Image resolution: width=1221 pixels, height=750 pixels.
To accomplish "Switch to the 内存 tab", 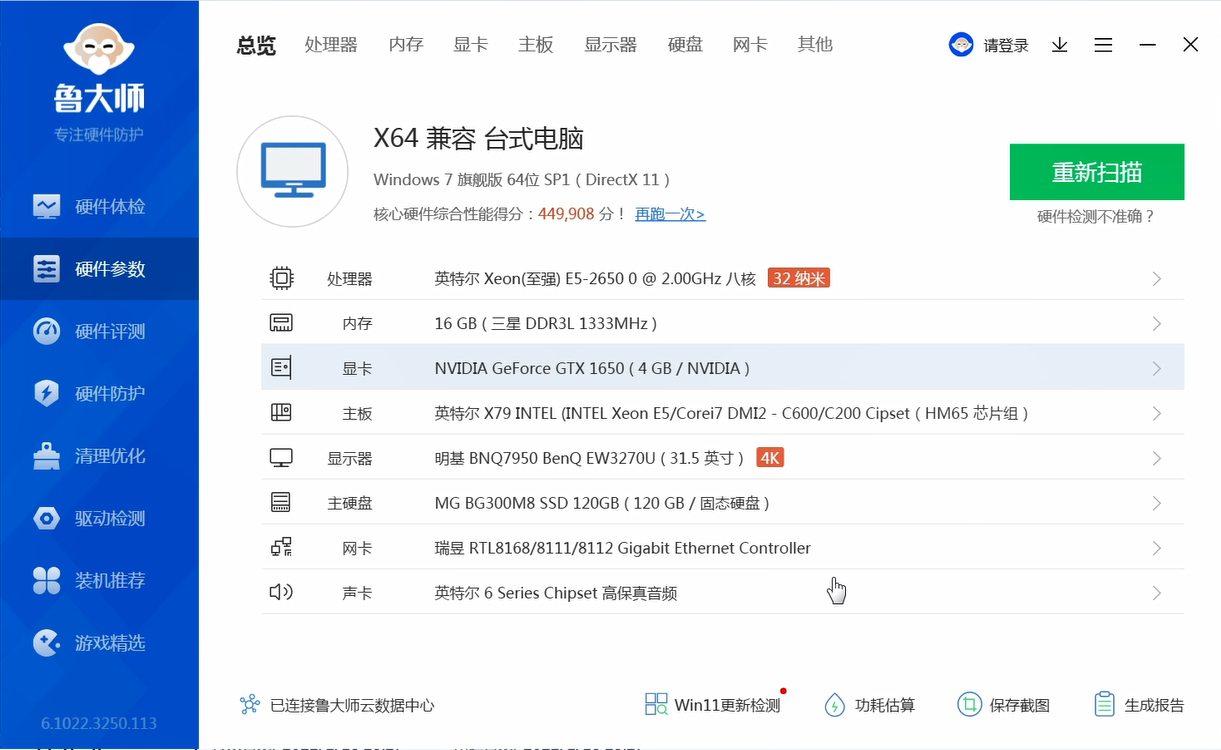I will pos(406,44).
